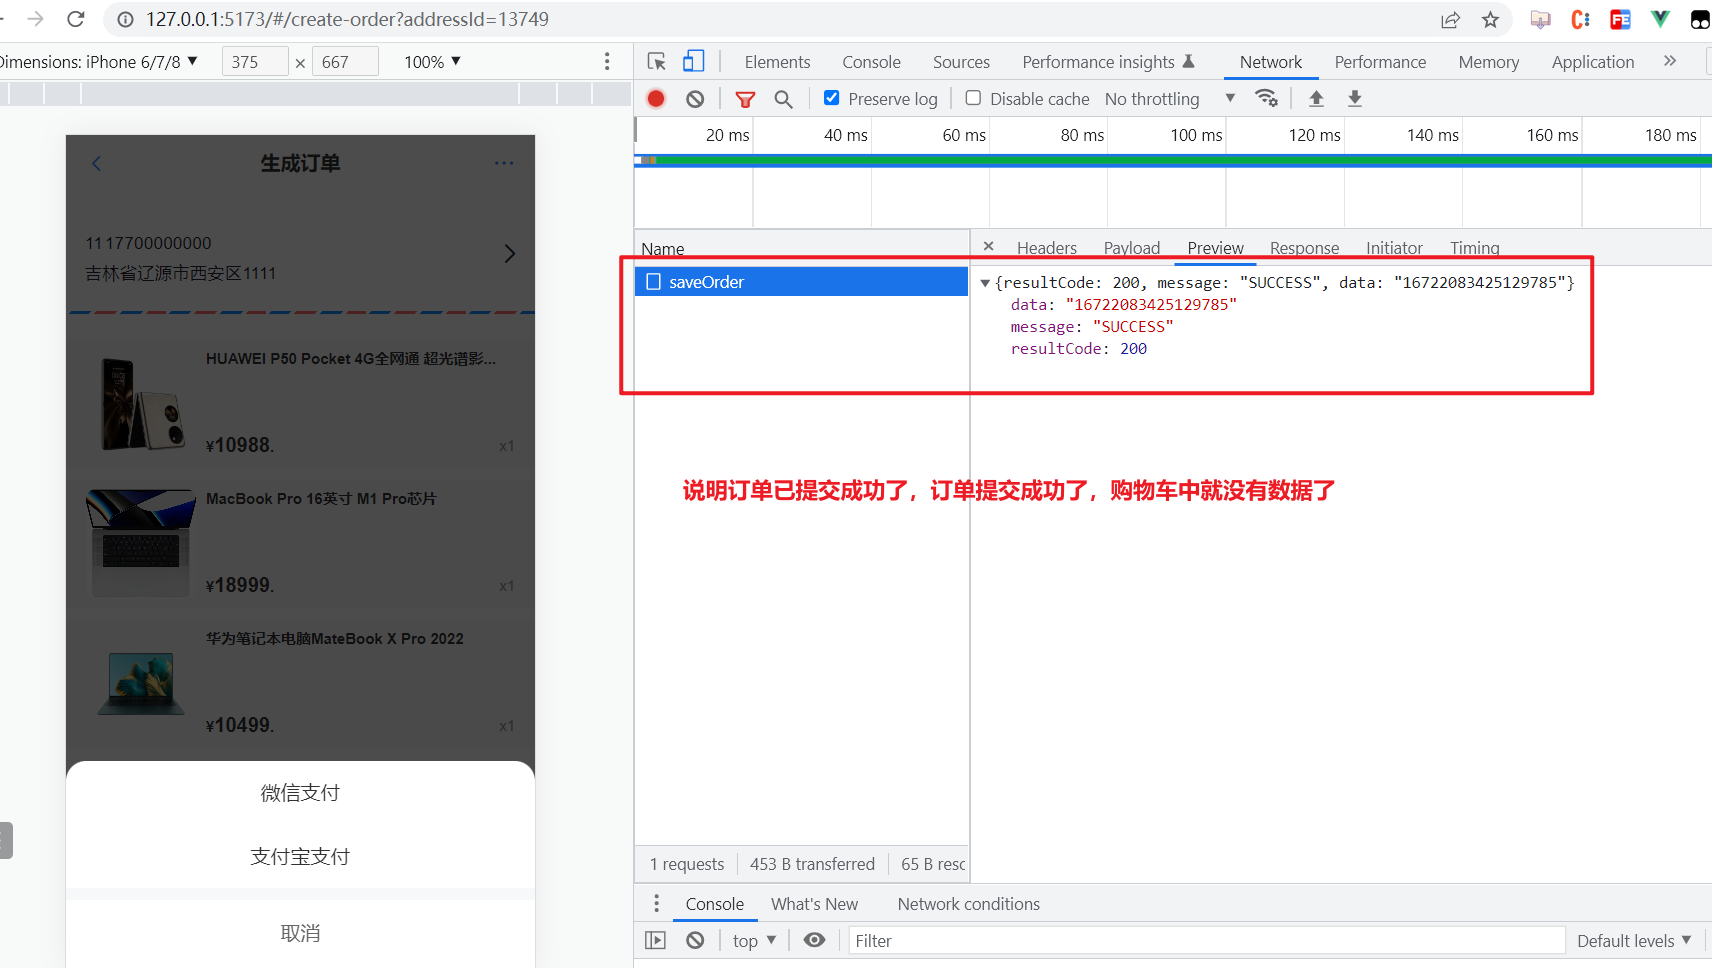This screenshot has height=968, width=1712.
Task: Export HAR file download icon
Action: coord(1354,98)
